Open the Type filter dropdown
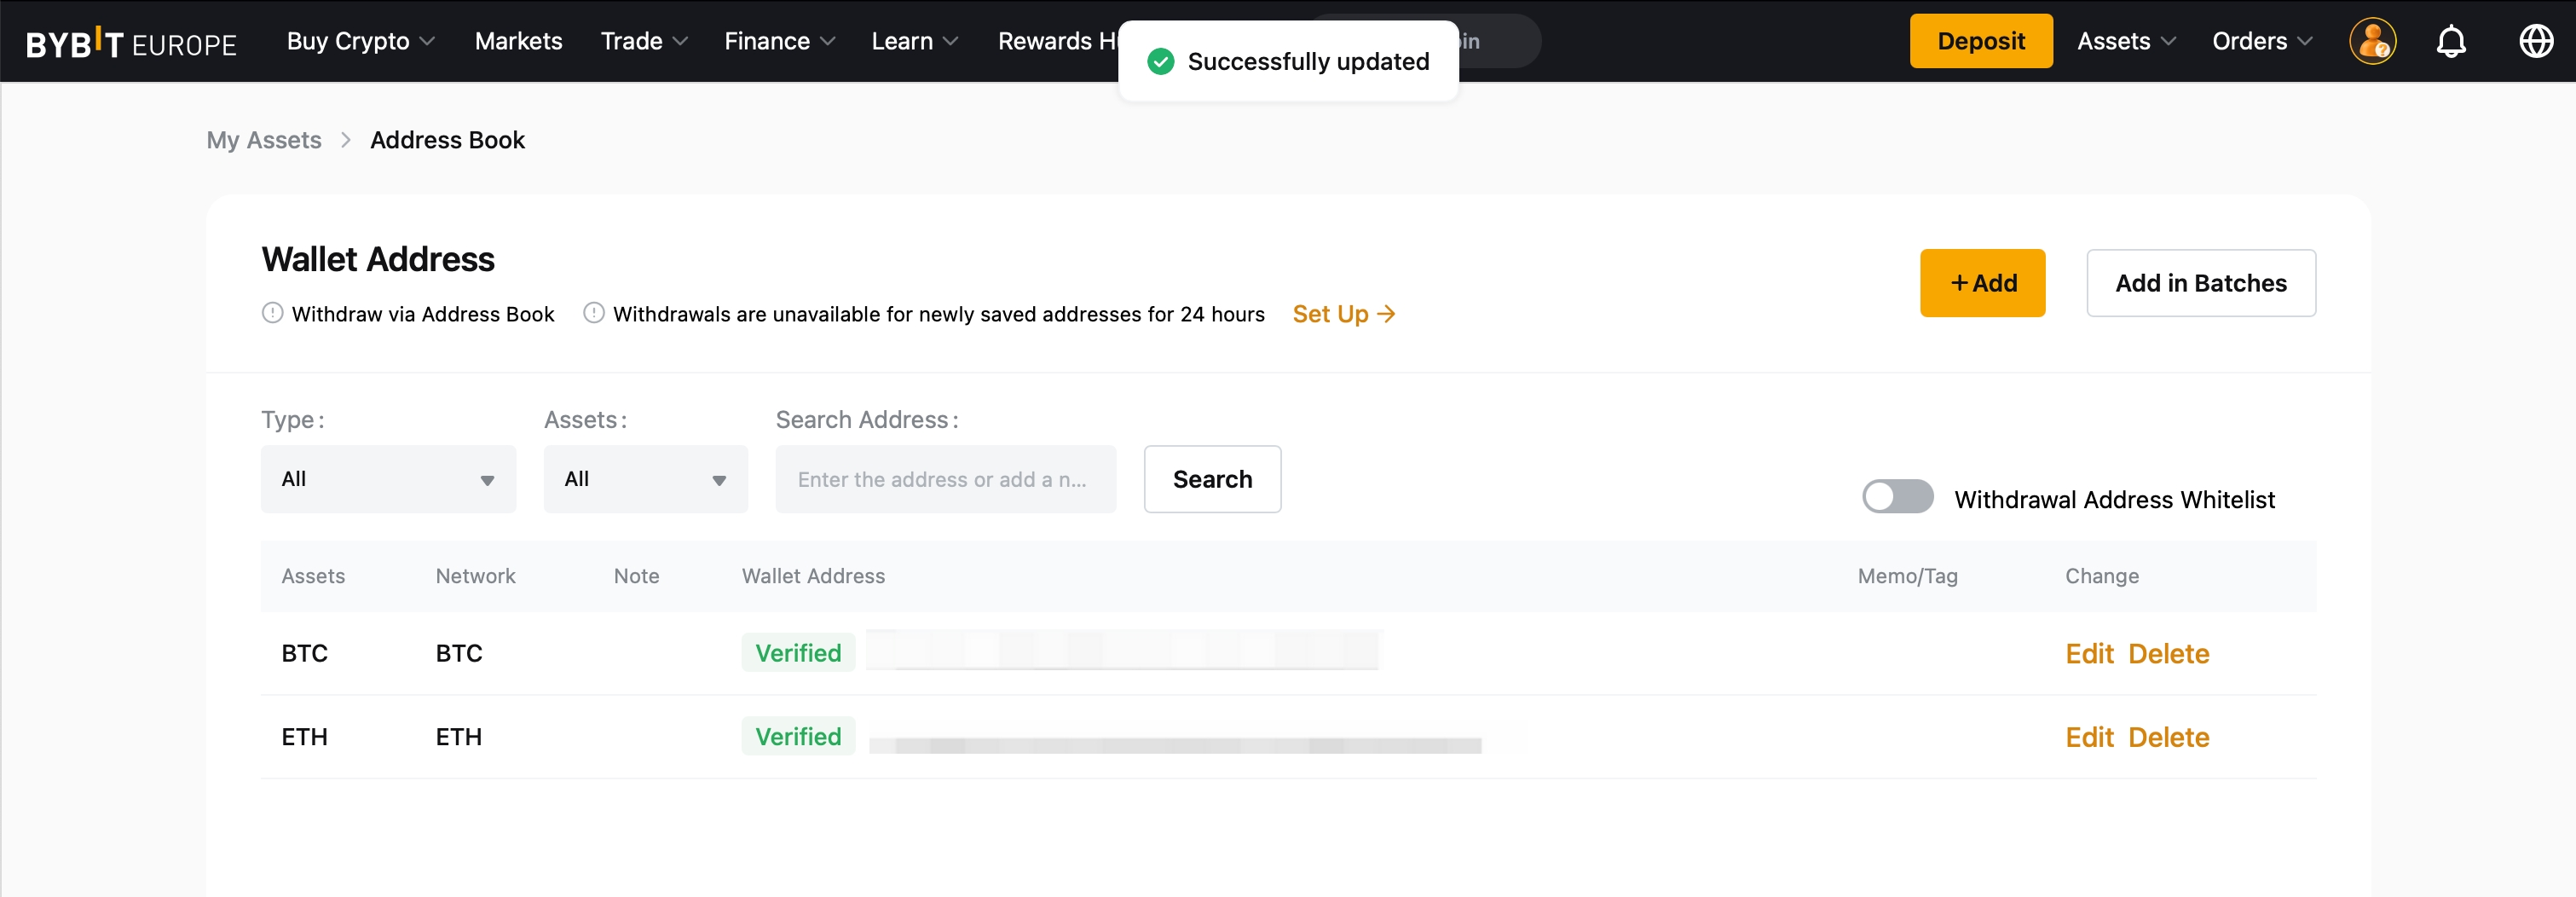The height and width of the screenshot is (897, 2576). (388, 479)
